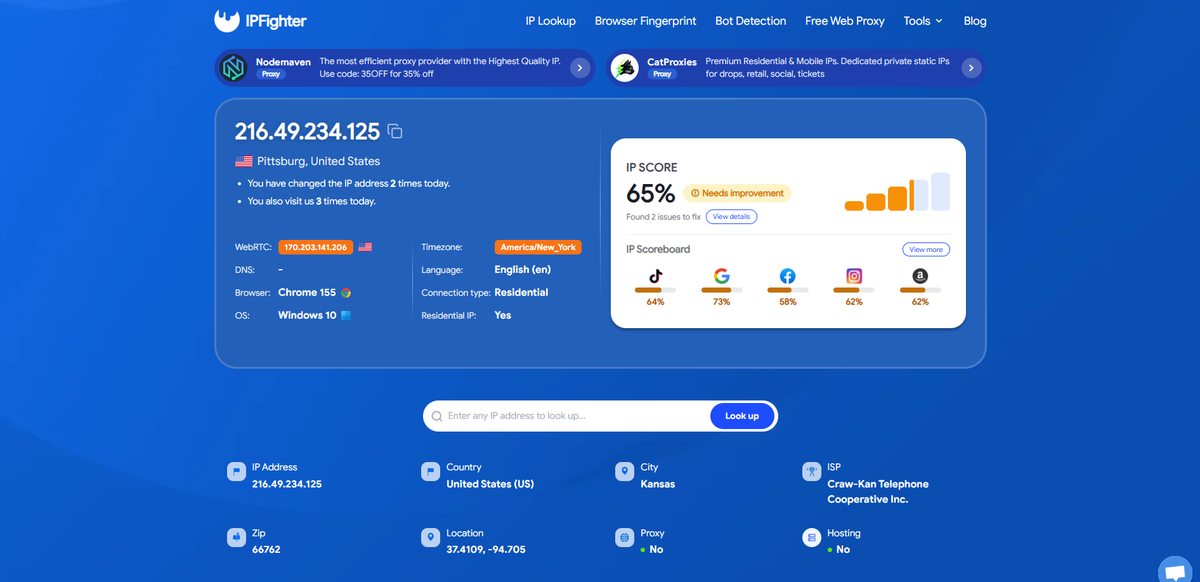Click the Chrome browser icon
The width and height of the screenshot is (1200, 582).
[x=346, y=293]
